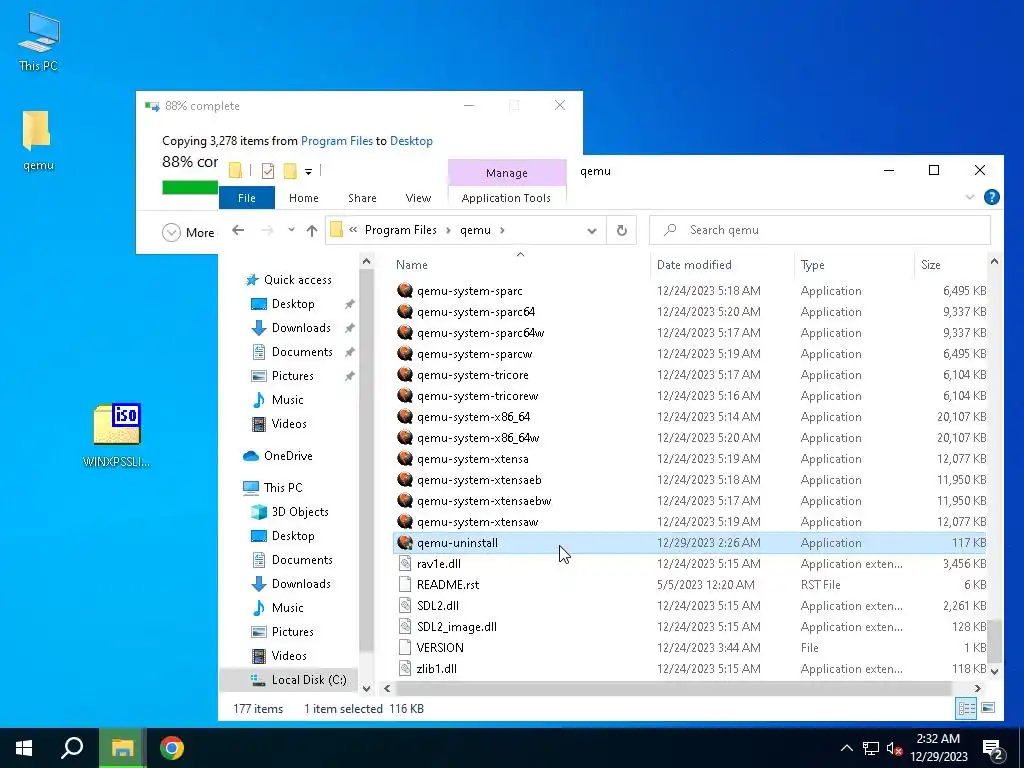The height and width of the screenshot is (768, 1024).
Task: Select Quick access in navigation pane
Action: tap(298, 280)
